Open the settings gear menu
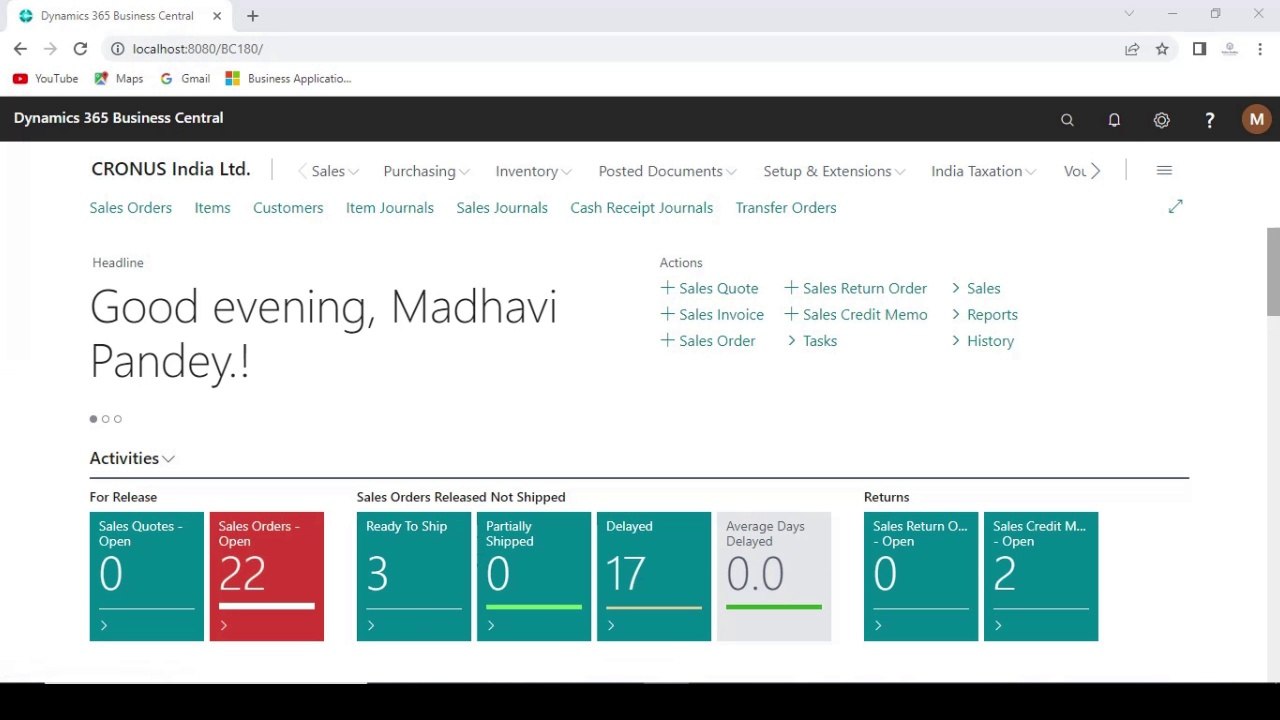This screenshot has width=1280, height=720. pyautogui.click(x=1161, y=120)
